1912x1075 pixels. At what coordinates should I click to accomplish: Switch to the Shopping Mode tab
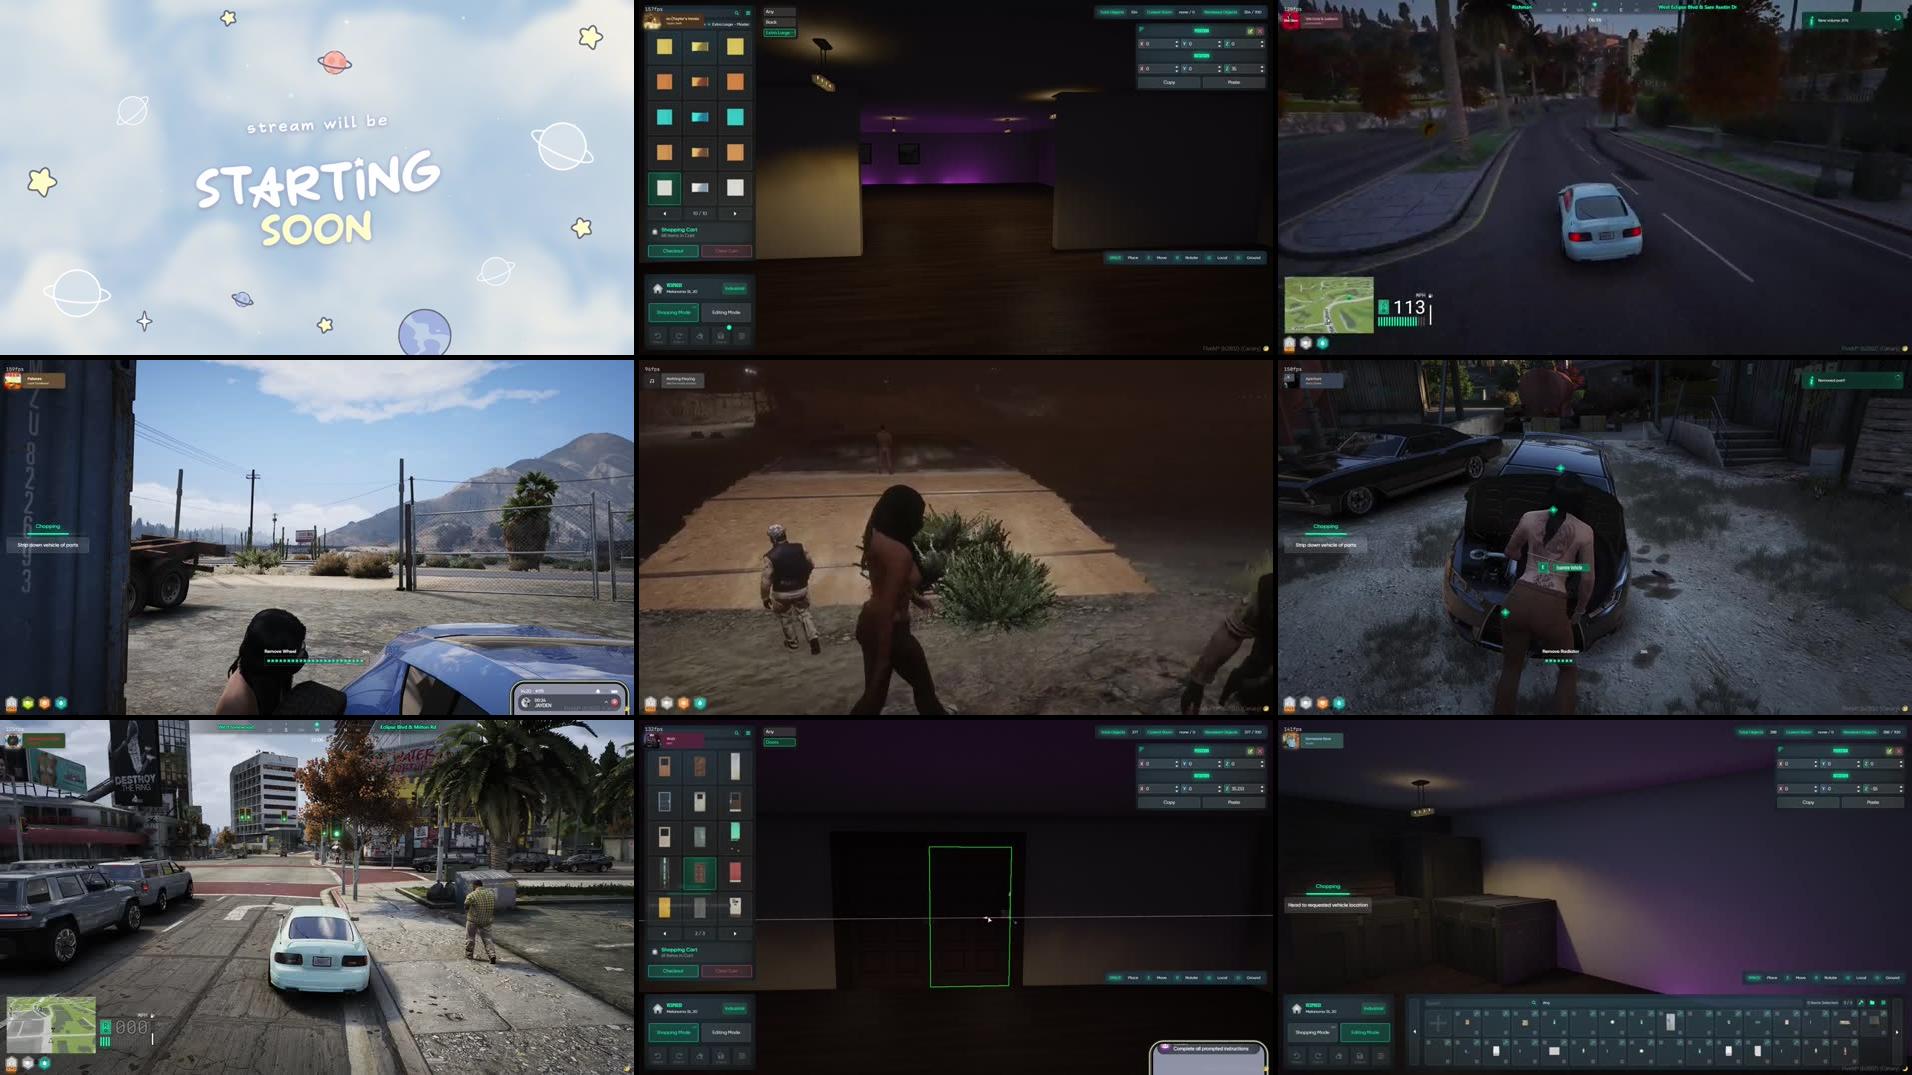(673, 312)
